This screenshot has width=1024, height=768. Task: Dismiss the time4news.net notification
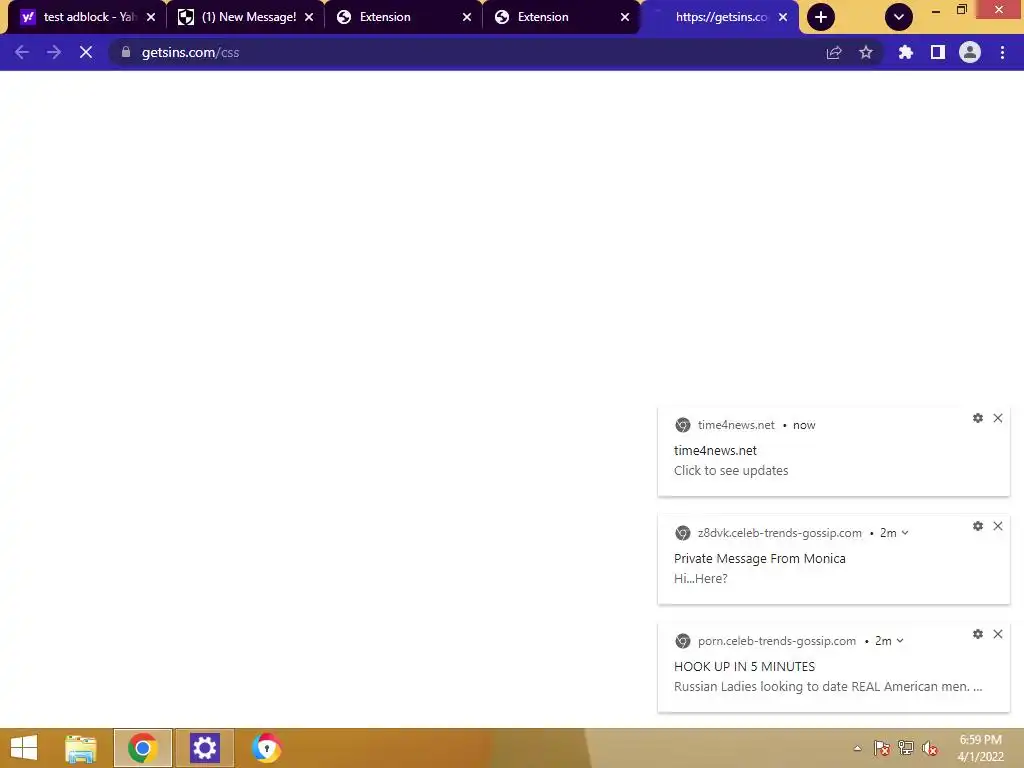[998, 418]
